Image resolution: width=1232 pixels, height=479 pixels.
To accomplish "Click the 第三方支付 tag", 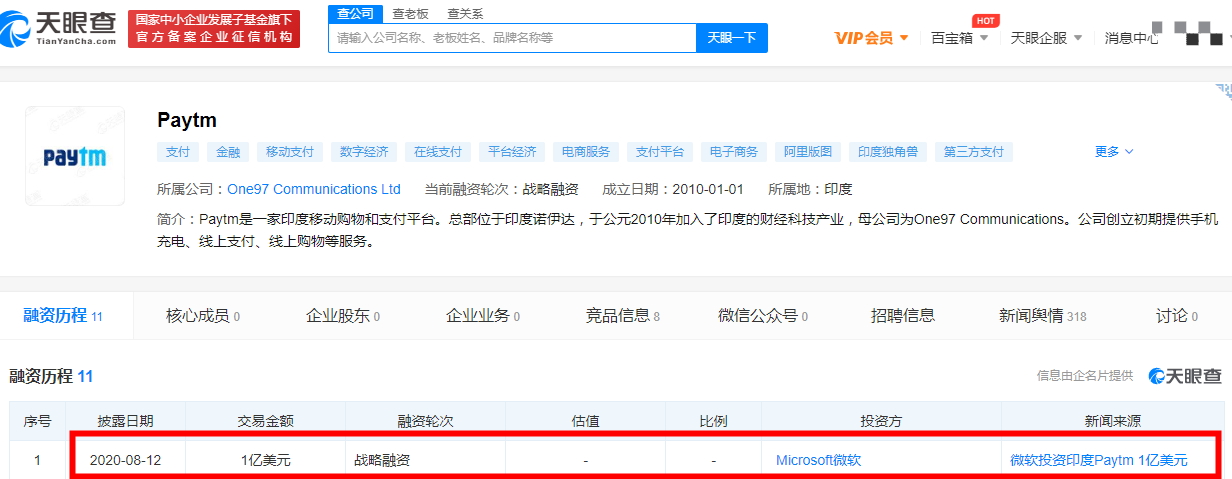I will point(974,152).
